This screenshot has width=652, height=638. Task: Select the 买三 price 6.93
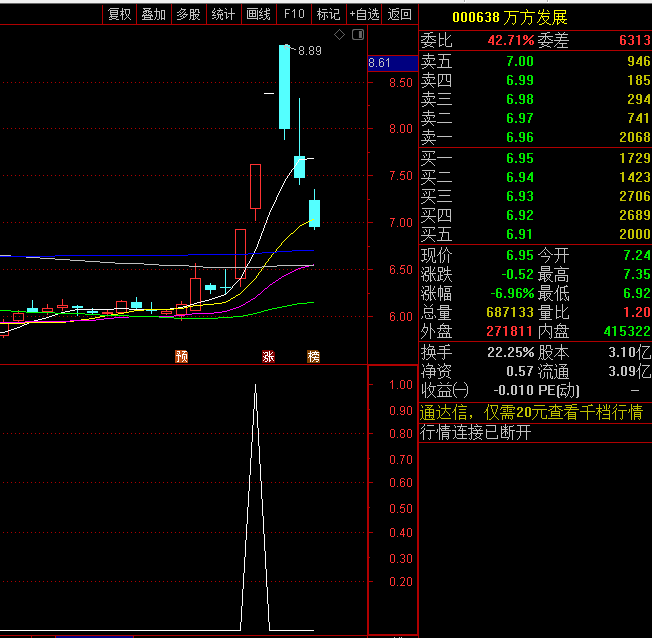point(520,196)
